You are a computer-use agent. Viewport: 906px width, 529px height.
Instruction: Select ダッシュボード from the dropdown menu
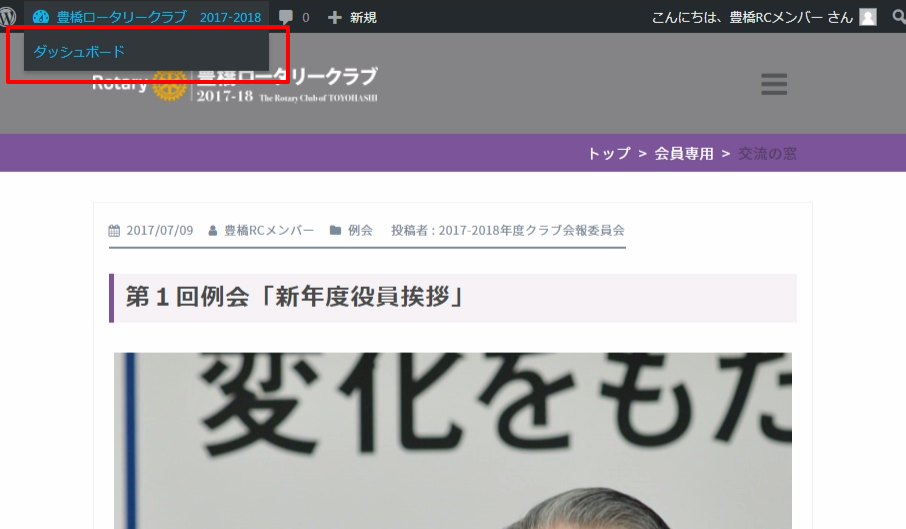coord(80,51)
